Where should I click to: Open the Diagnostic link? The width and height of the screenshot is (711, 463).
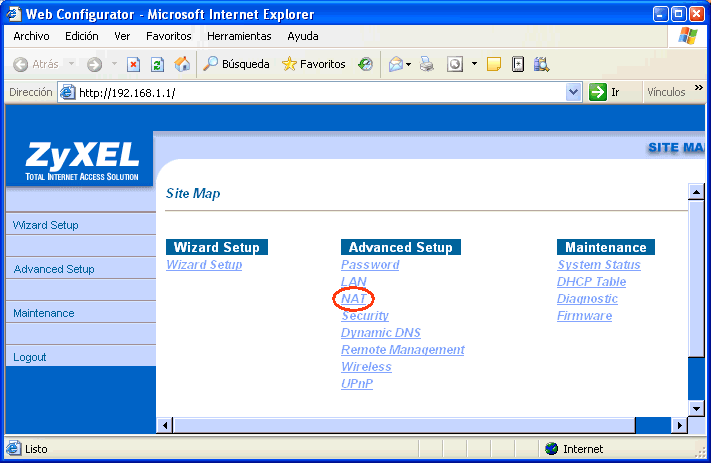click(587, 299)
